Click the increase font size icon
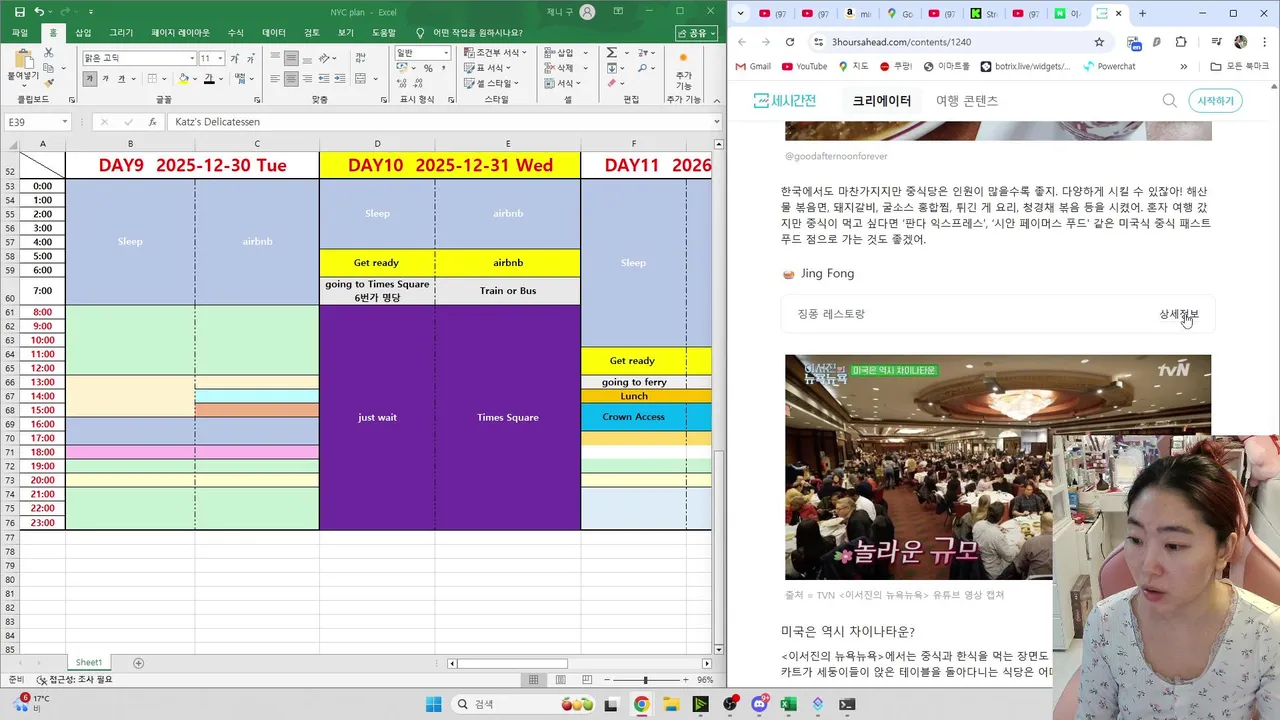The width and height of the screenshot is (1280, 720). pos(233,58)
